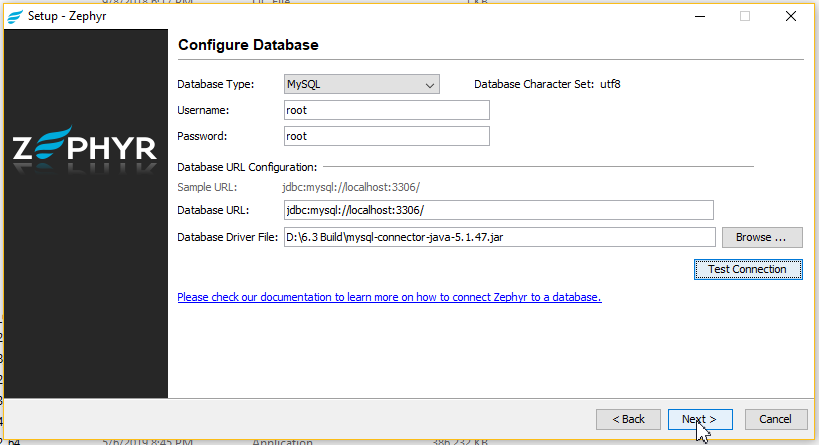Screen dimensions: 819x445
Task: Focus the Password input field
Action: pyautogui.click(x=386, y=136)
